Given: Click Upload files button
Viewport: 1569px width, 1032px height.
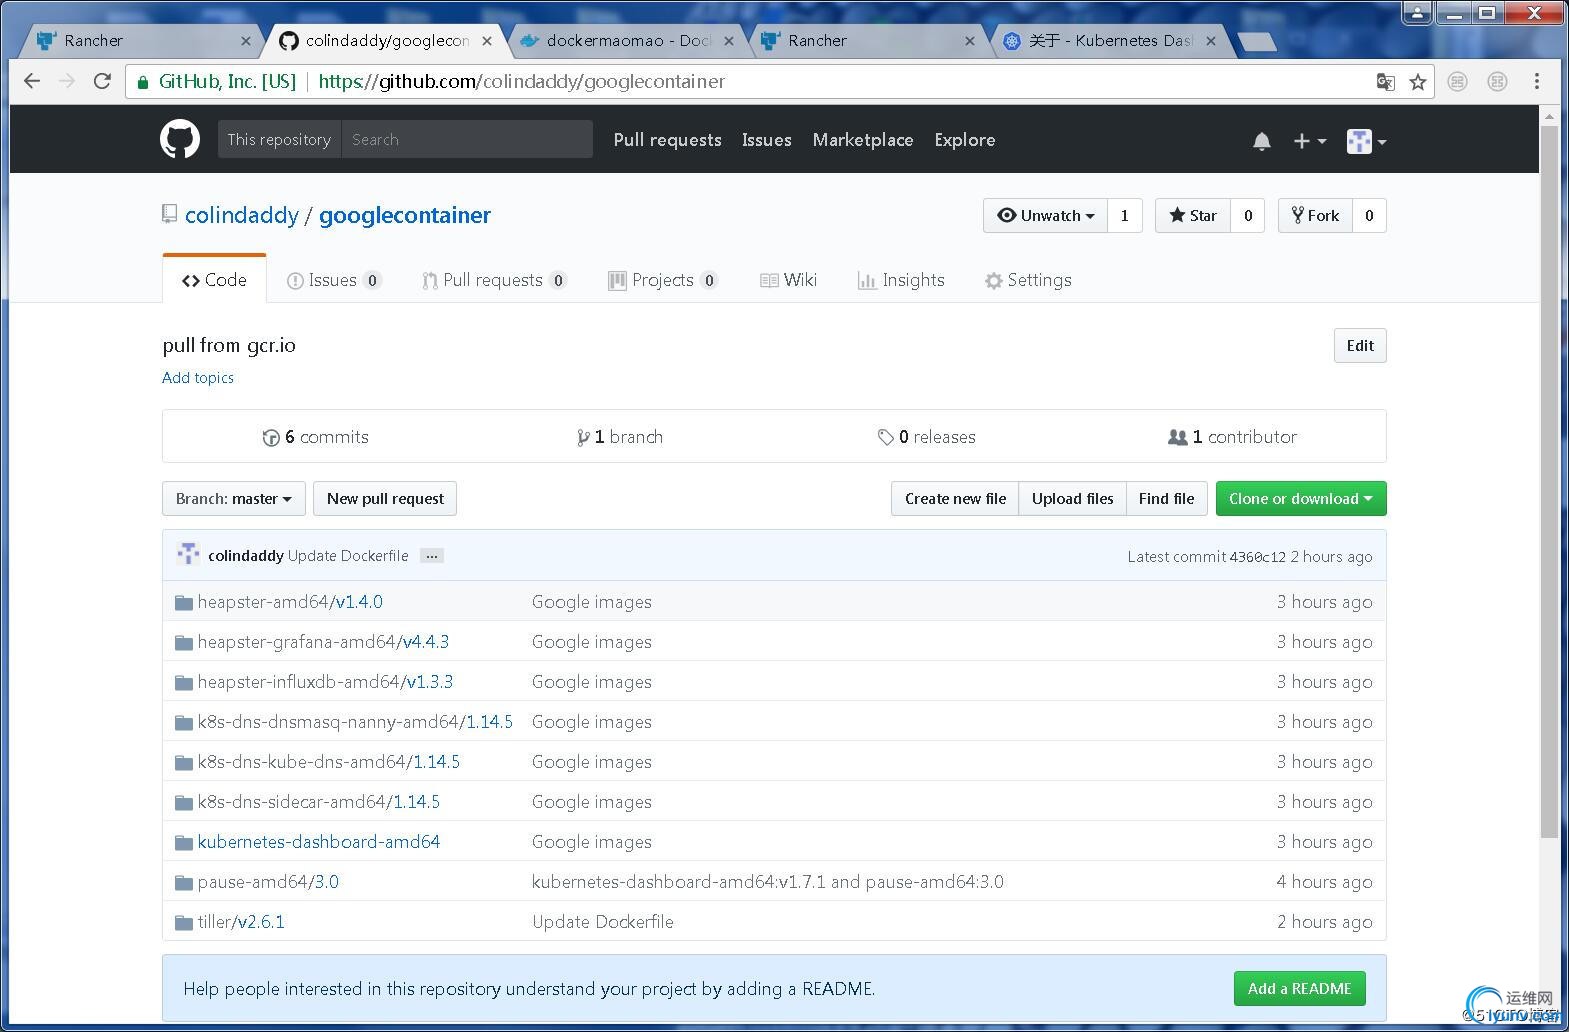Looking at the screenshot, I should click(1072, 499).
